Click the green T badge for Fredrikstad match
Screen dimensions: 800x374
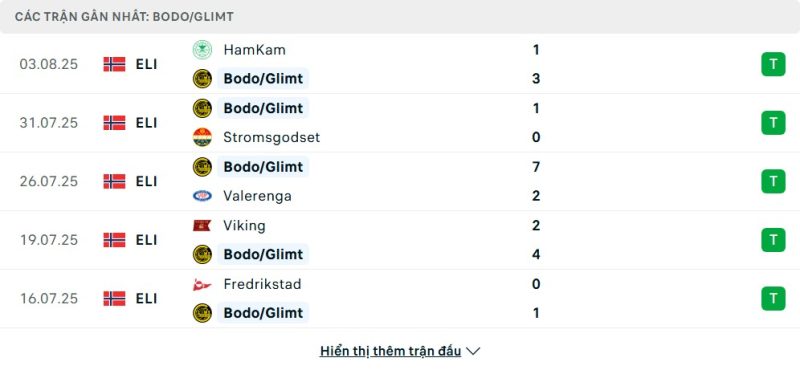[x=773, y=298]
